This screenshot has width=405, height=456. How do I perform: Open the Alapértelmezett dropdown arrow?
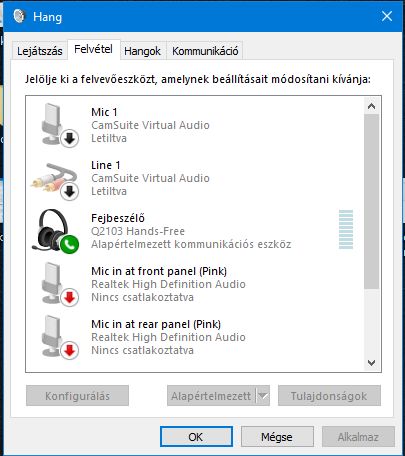coord(263,396)
